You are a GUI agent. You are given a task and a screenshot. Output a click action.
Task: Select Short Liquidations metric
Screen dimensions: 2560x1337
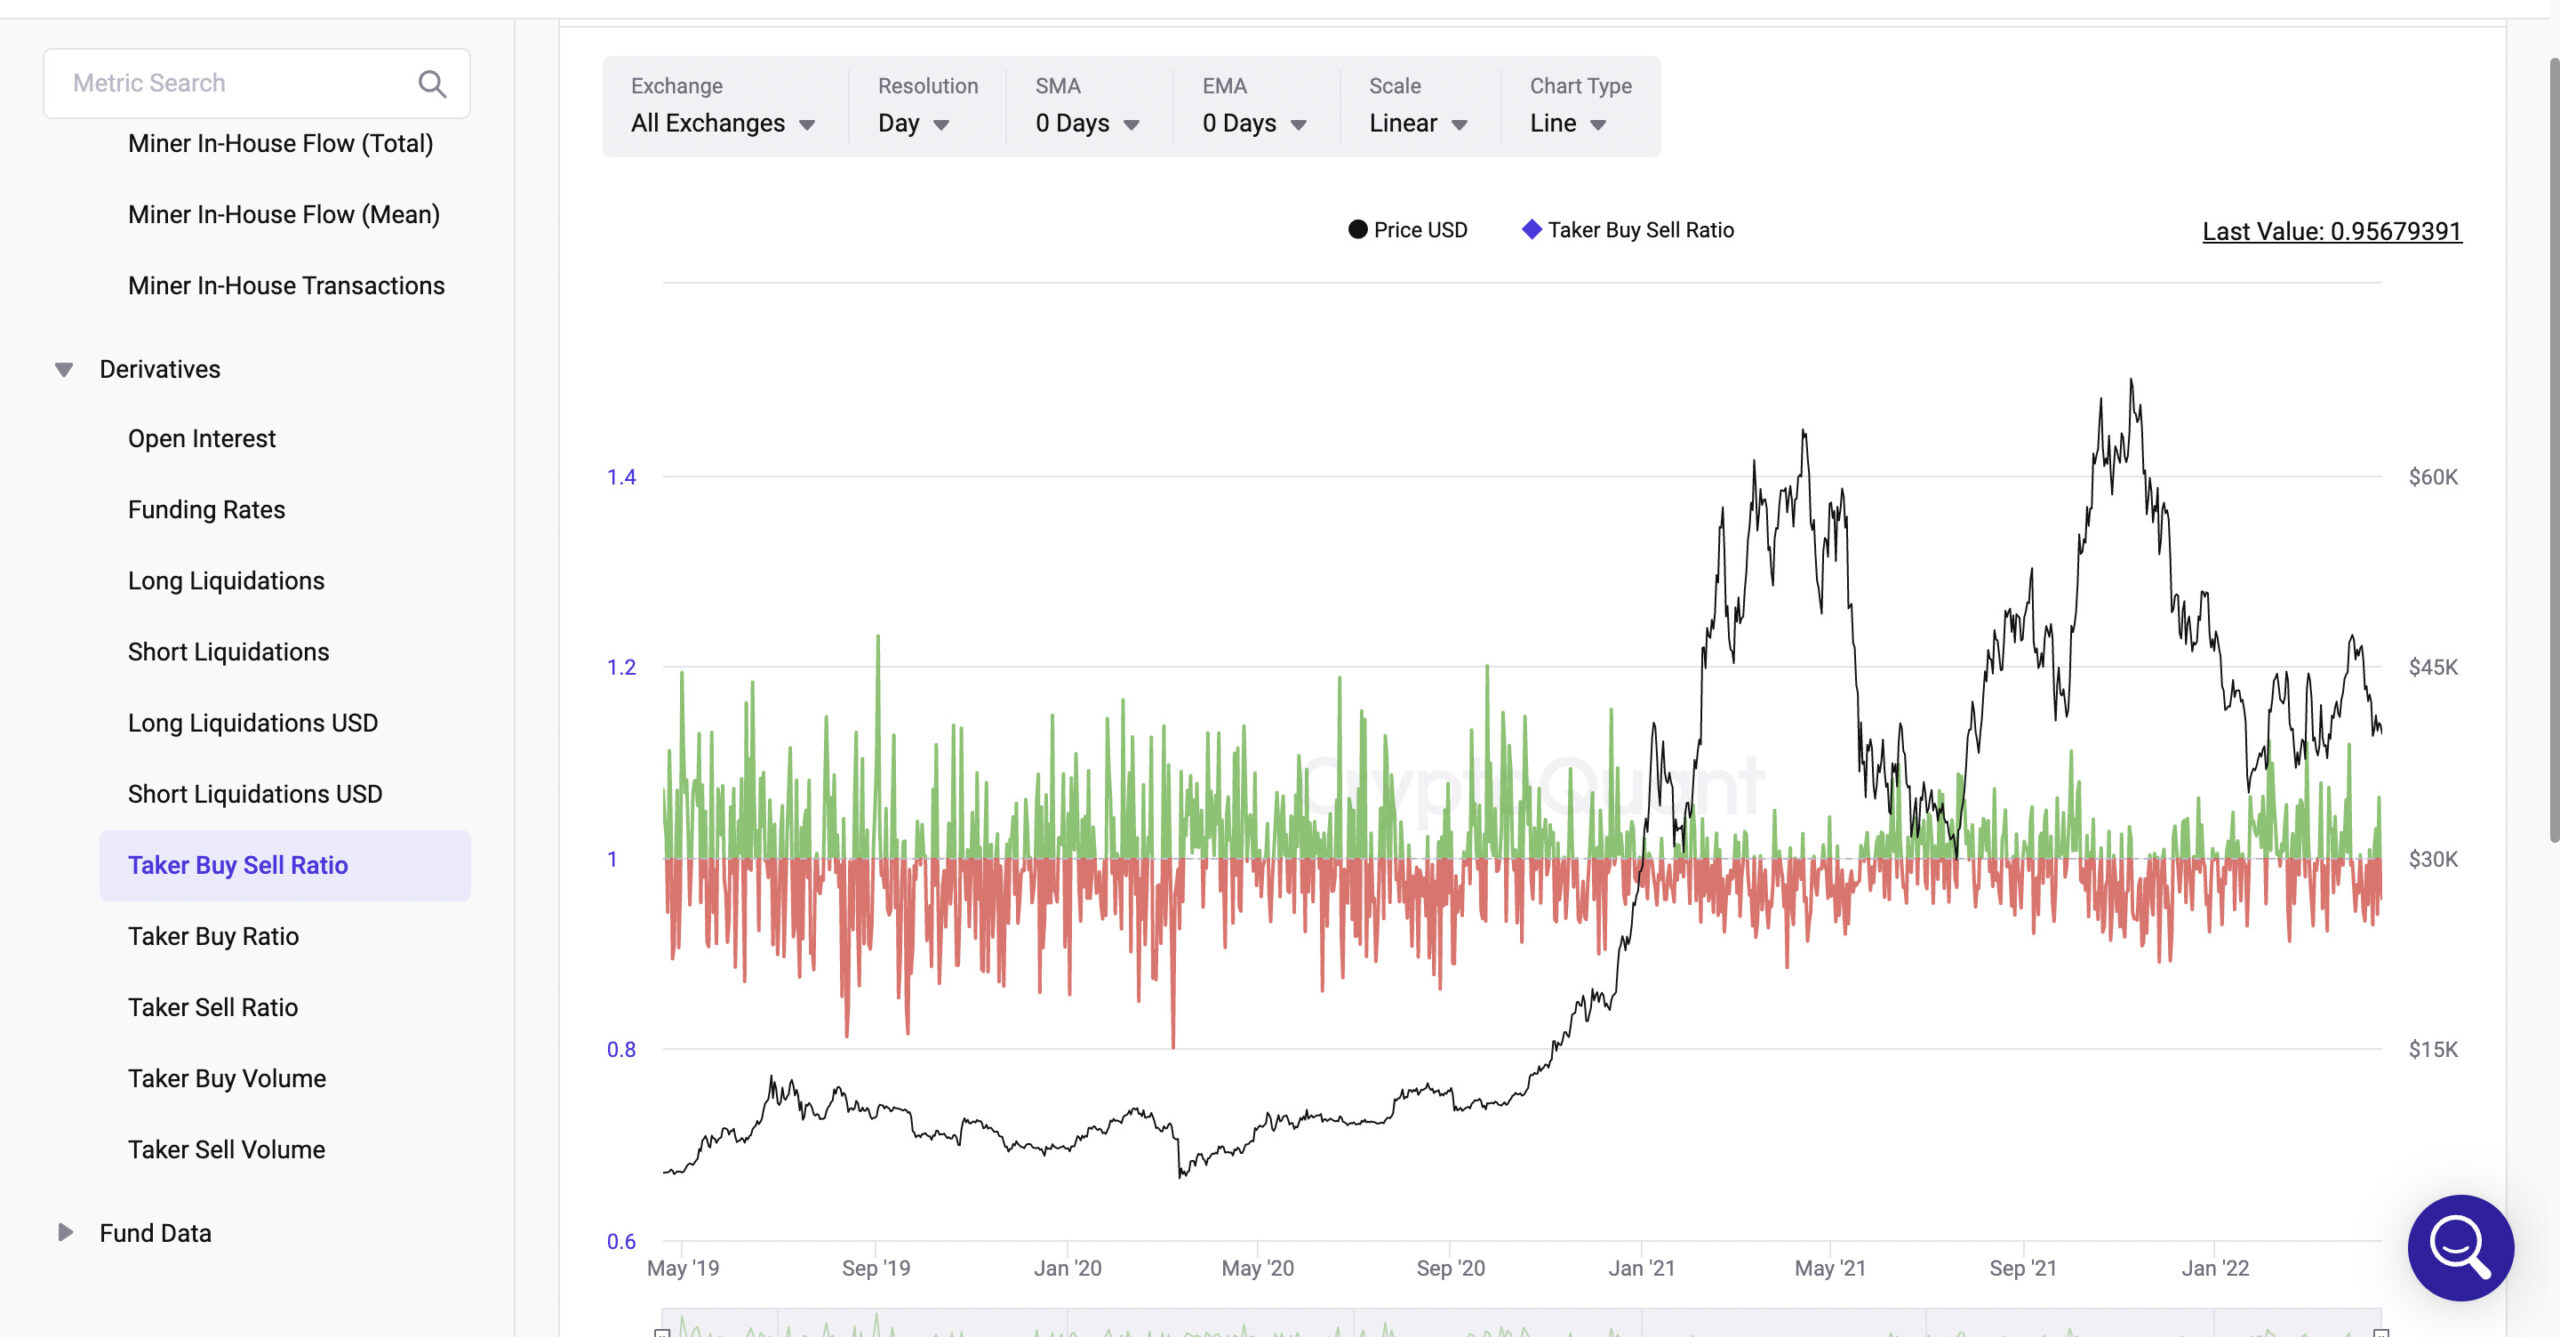coord(228,651)
